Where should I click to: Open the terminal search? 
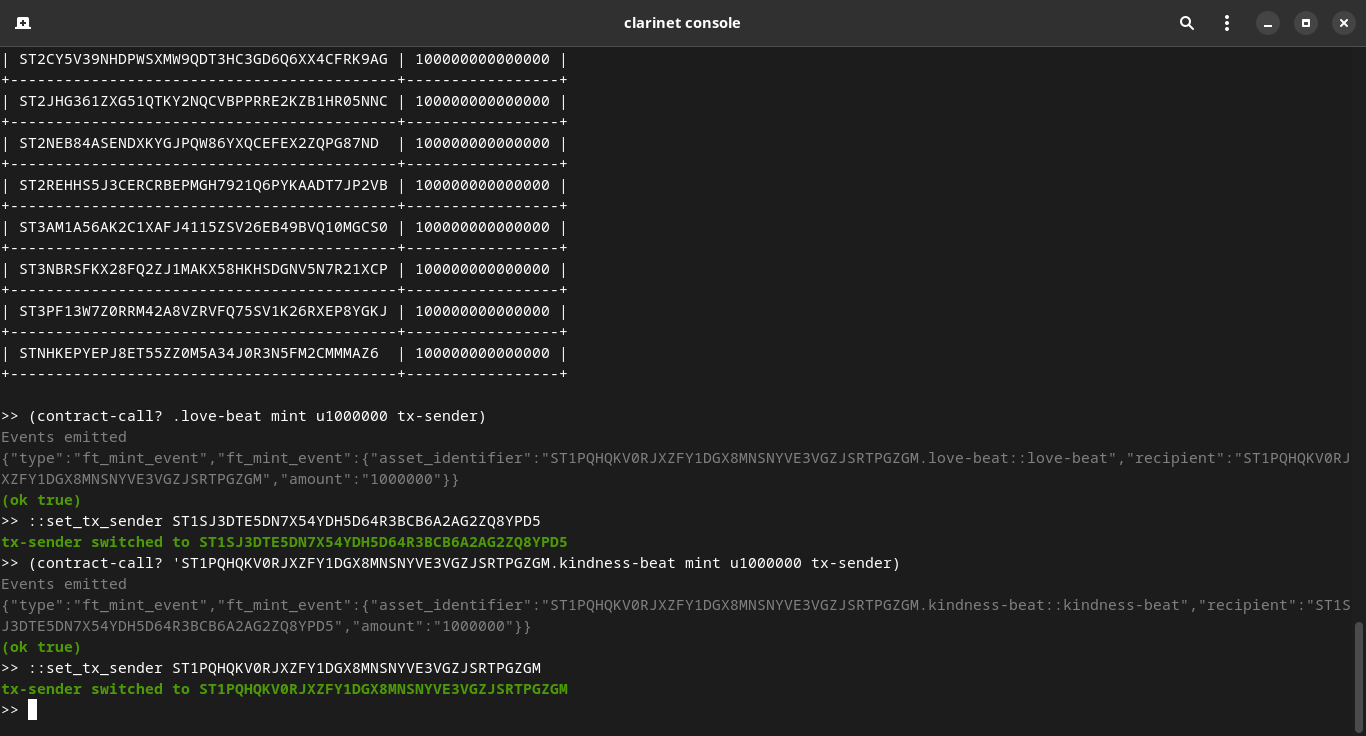tap(1187, 23)
